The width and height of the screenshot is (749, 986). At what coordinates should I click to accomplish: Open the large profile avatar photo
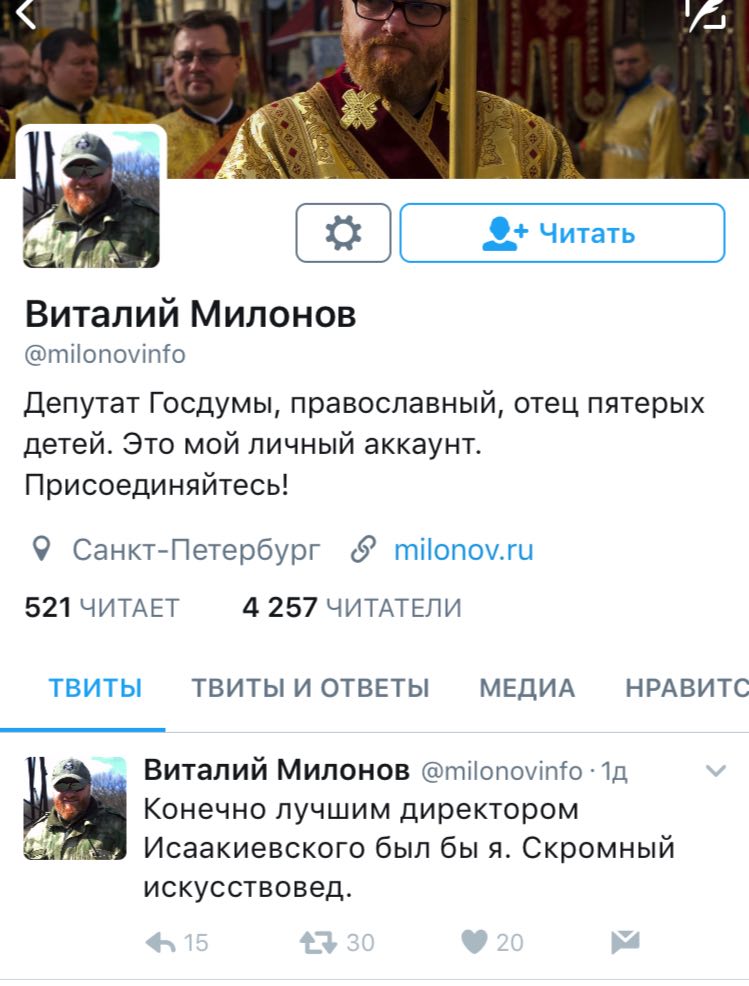[91, 198]
